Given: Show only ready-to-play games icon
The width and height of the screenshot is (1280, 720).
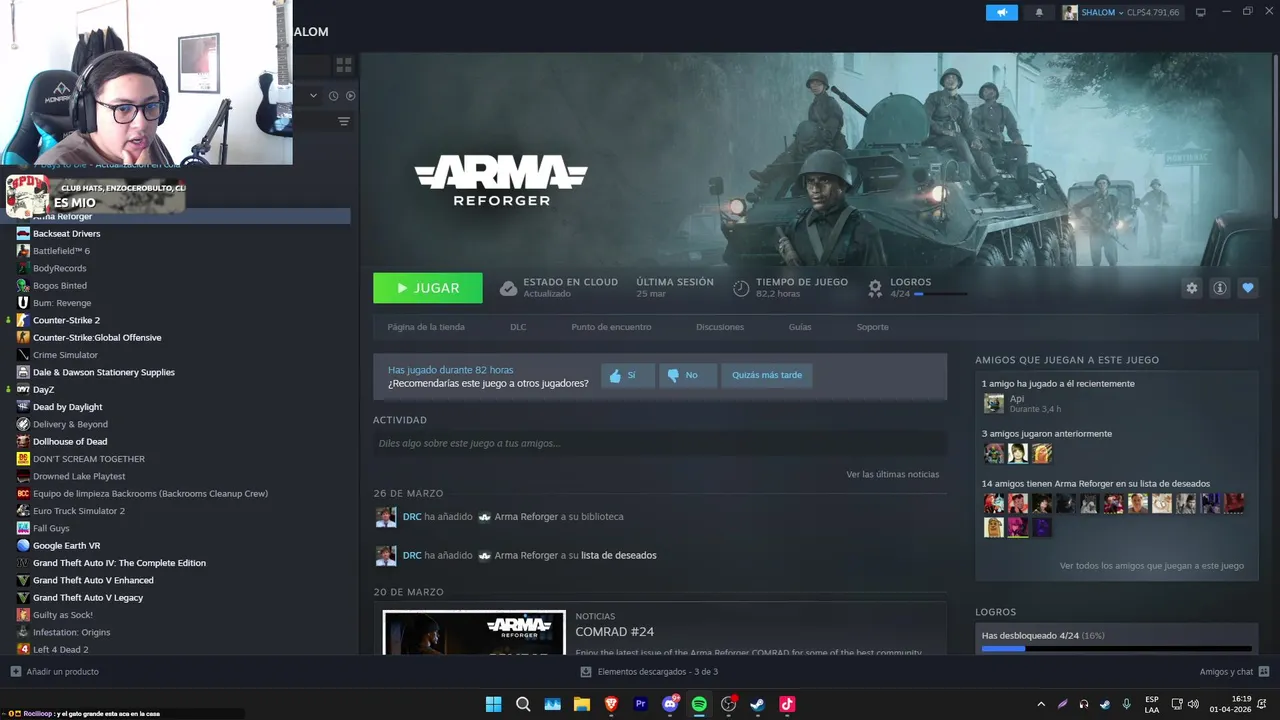Looking at the screenshot, I should coord(350,96).
